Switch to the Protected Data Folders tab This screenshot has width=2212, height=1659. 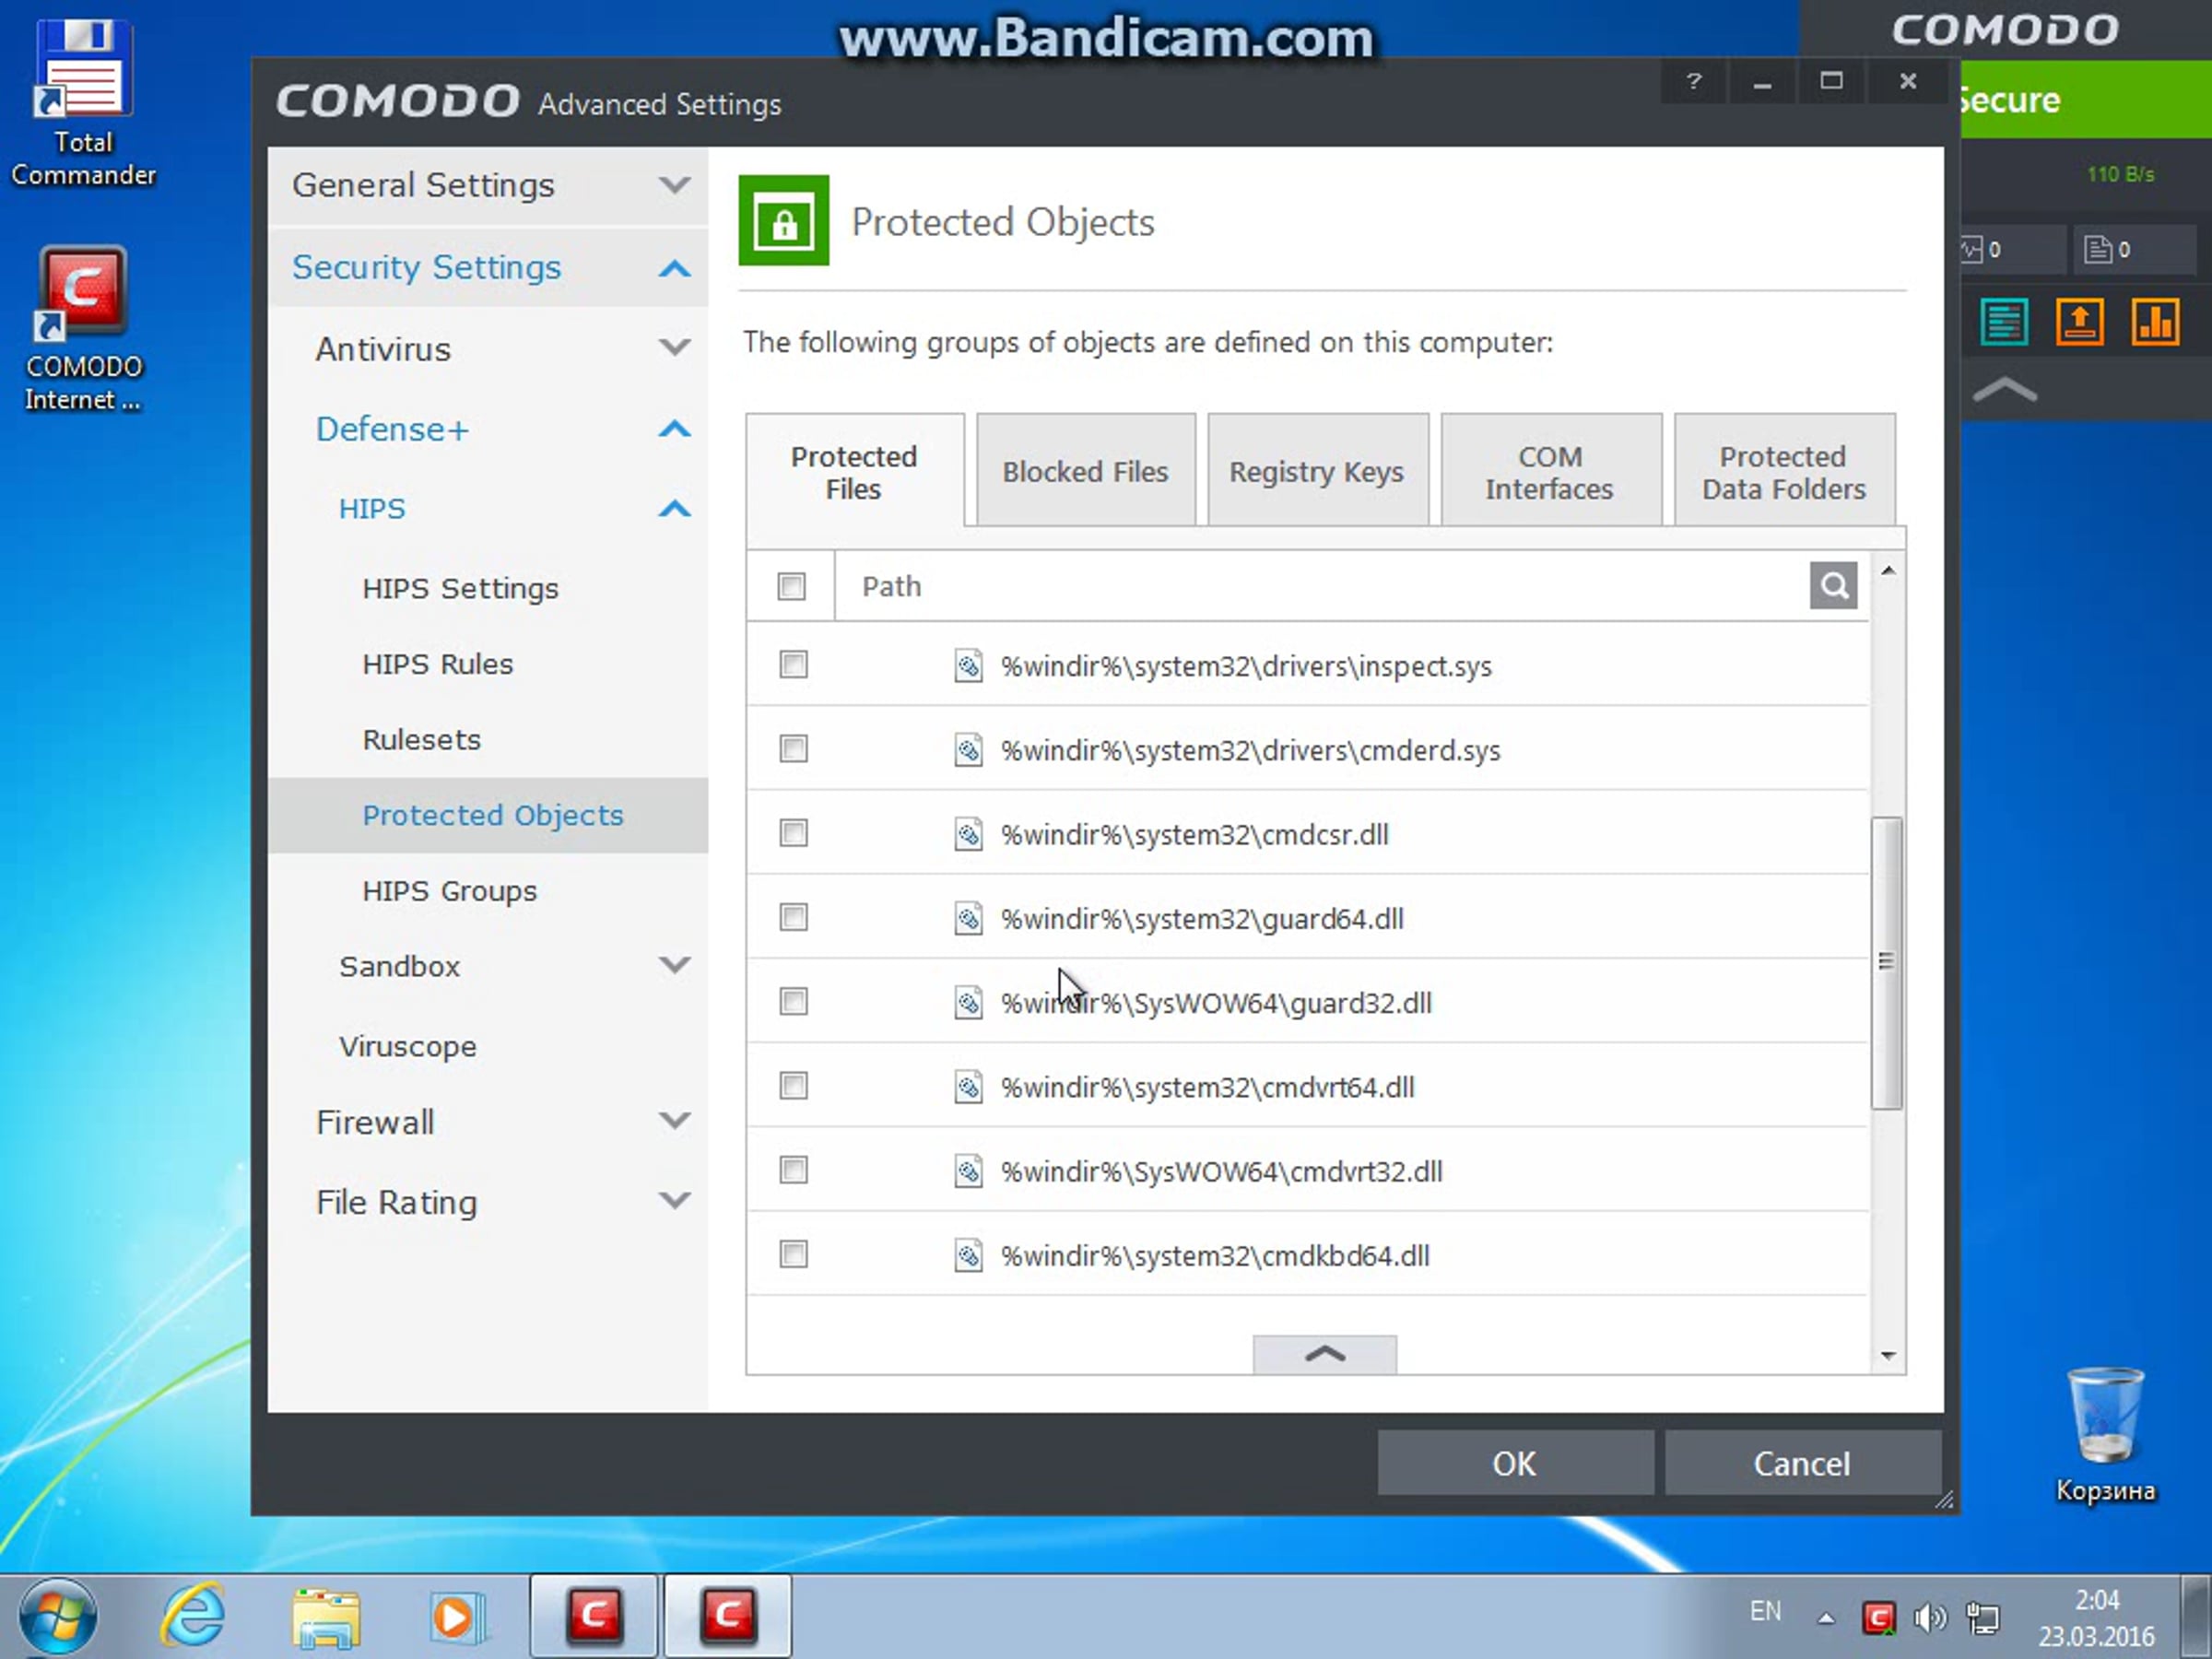1784,471
